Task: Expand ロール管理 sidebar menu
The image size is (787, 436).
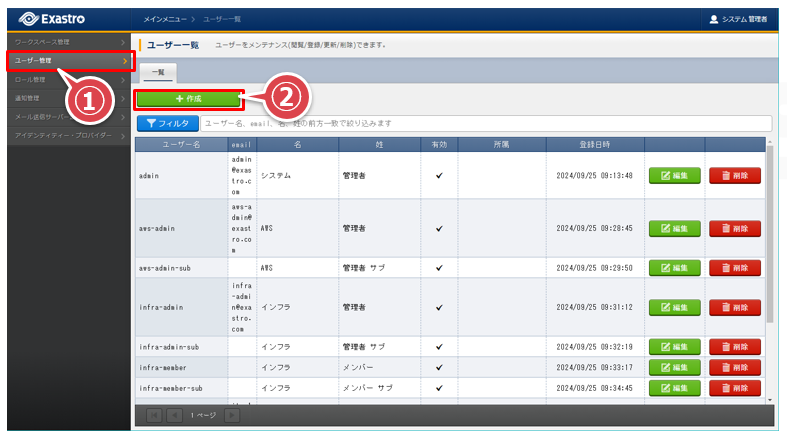Action: point(69,79)
